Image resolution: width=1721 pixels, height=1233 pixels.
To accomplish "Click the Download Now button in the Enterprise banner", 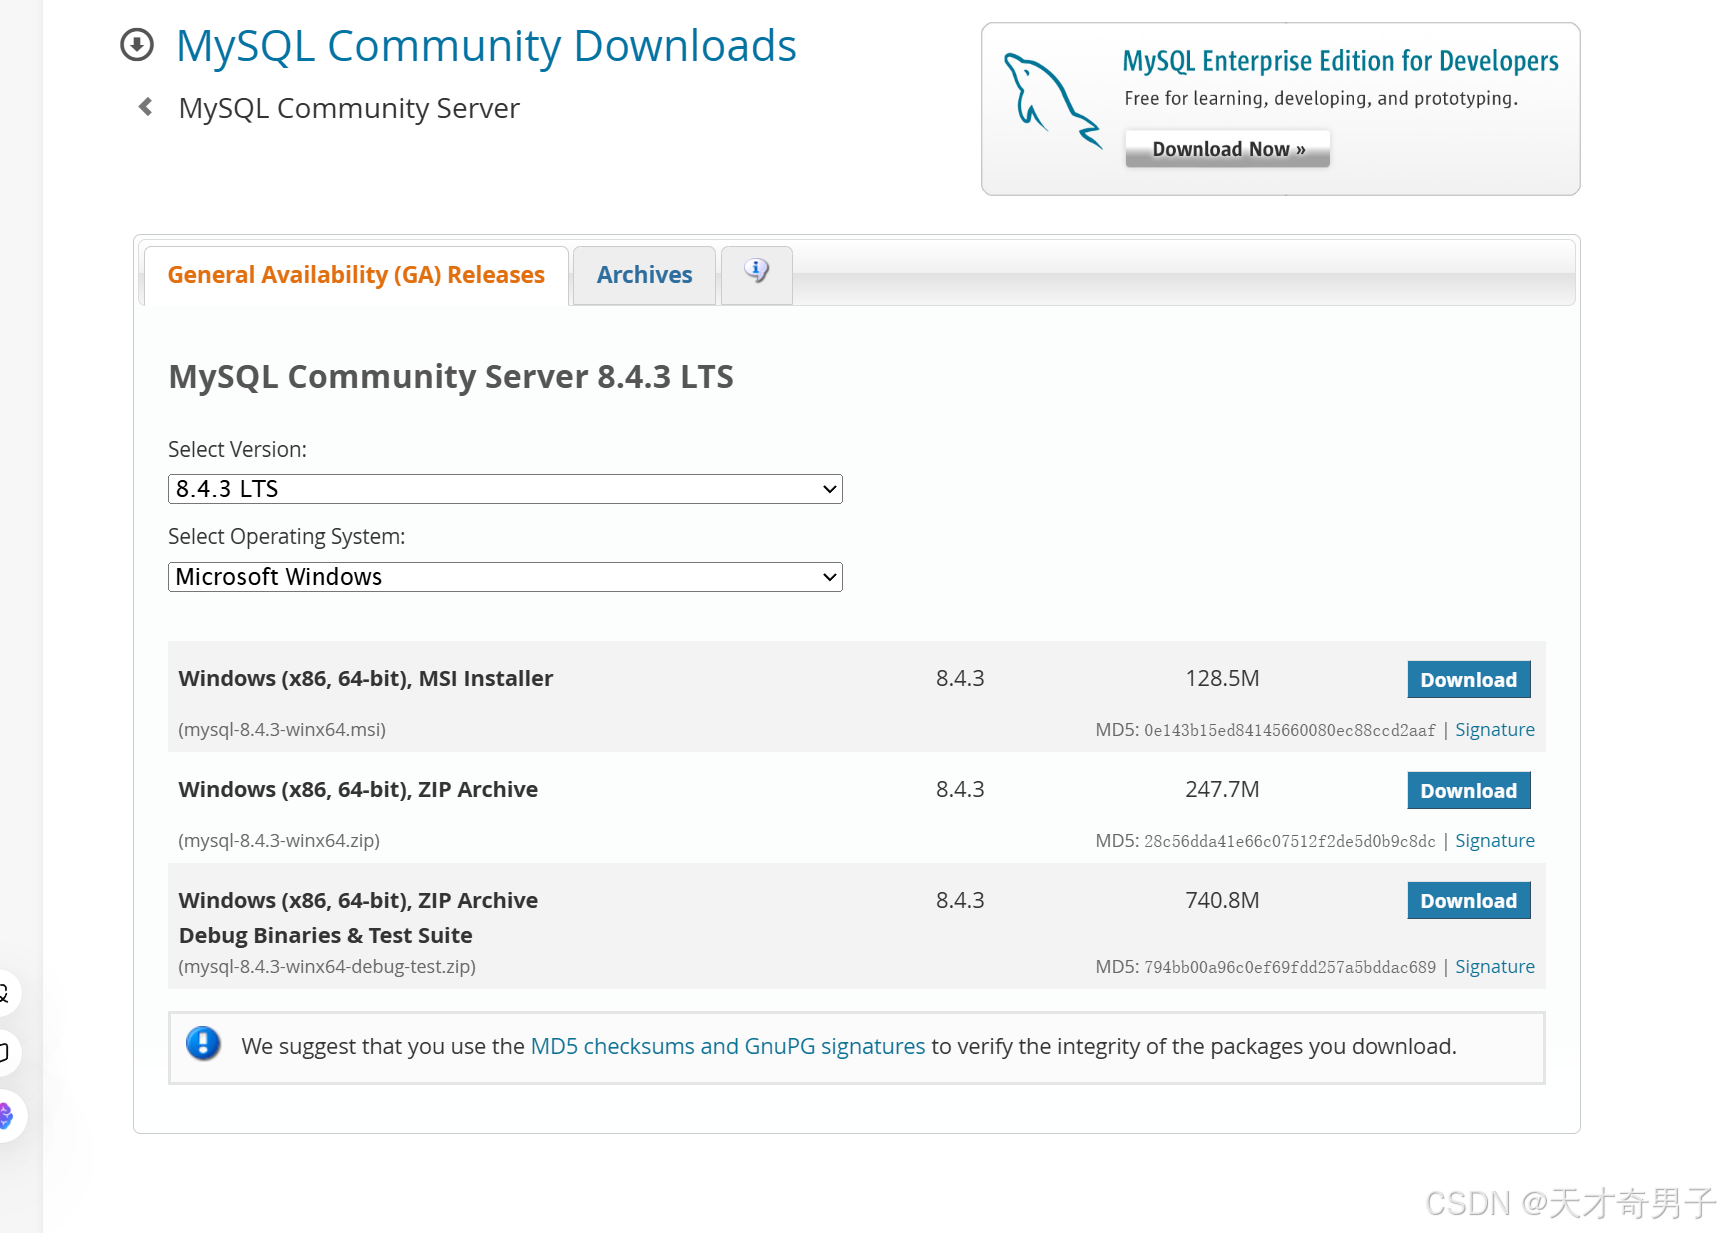I will click(x=1228, y=149).
